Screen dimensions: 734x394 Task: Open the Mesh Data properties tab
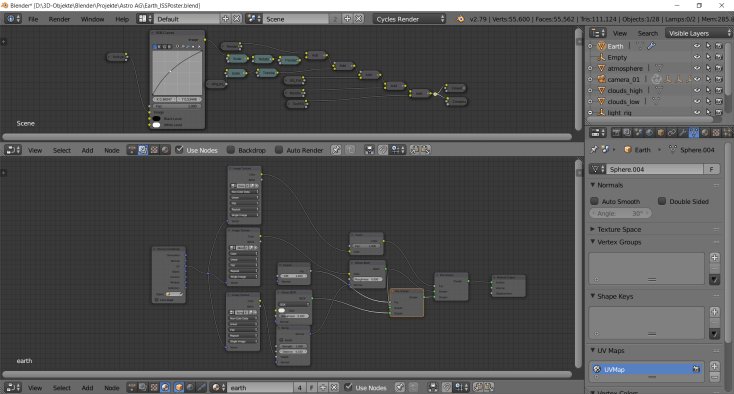coord(694,133)
